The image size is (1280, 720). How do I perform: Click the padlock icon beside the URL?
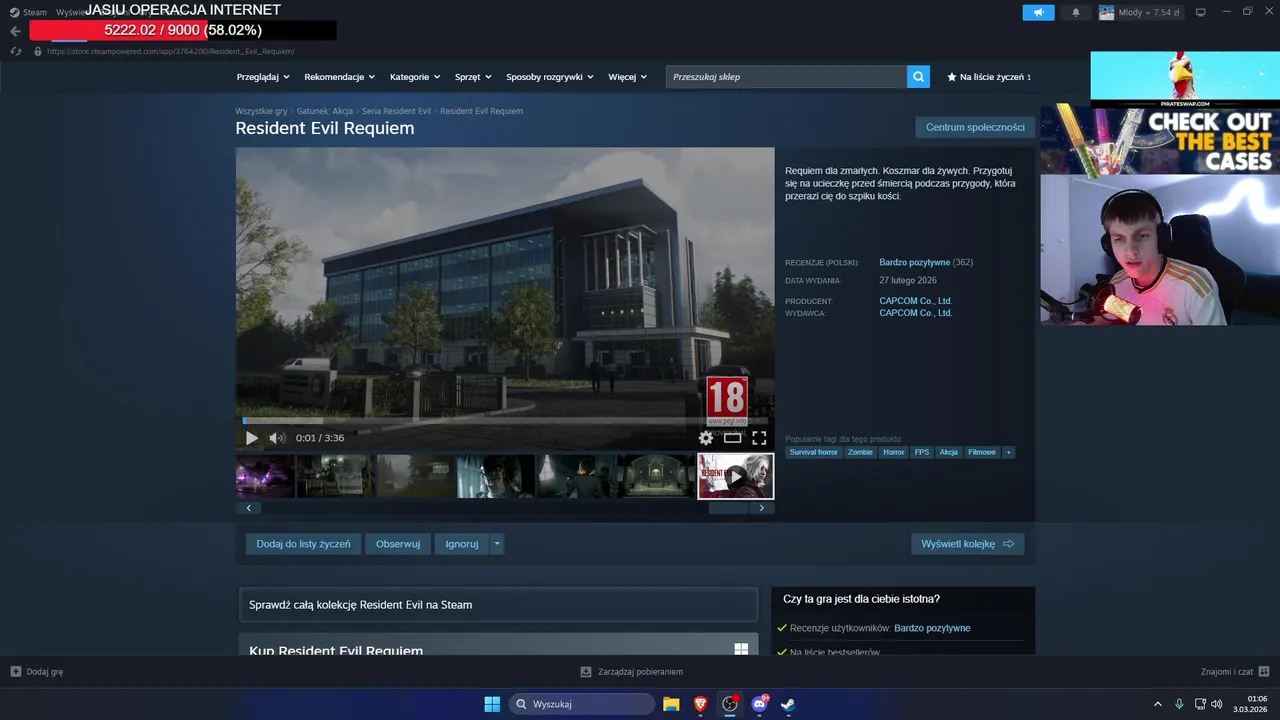38,51
